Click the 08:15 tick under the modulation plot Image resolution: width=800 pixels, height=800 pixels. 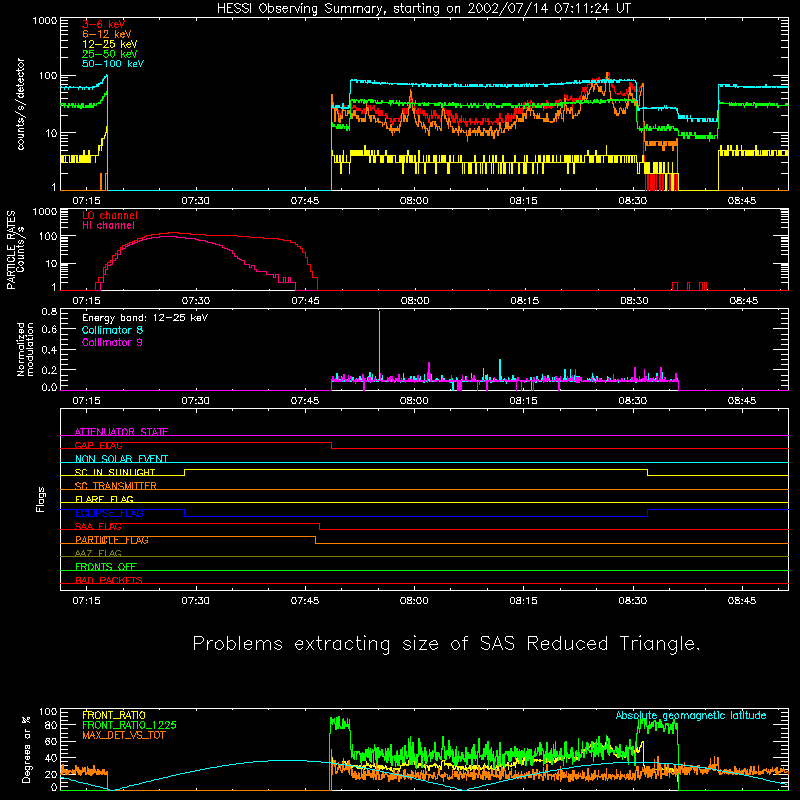pyautogui.click(x=523, y=401)
